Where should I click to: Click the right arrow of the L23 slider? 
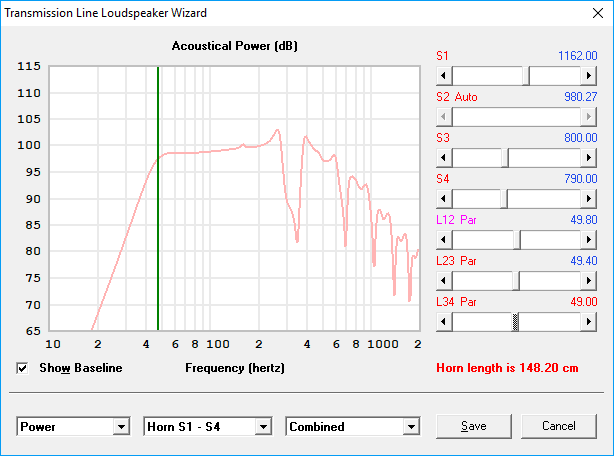589,281
